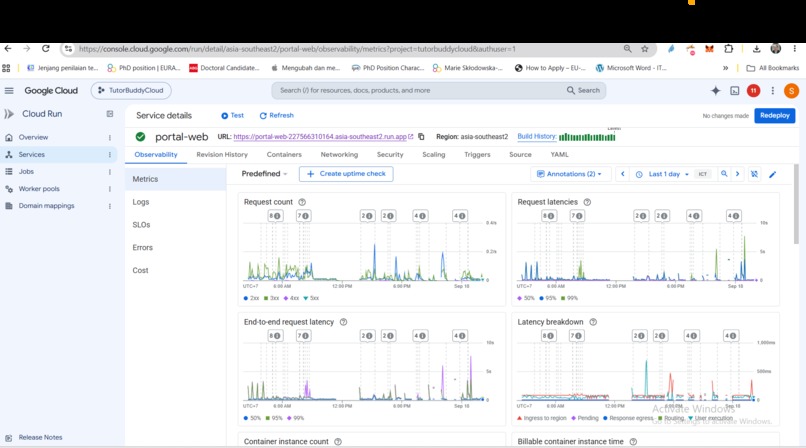The image size is (806, 448).
Task: Click the Create uptime check button
Action: (346, 174)
